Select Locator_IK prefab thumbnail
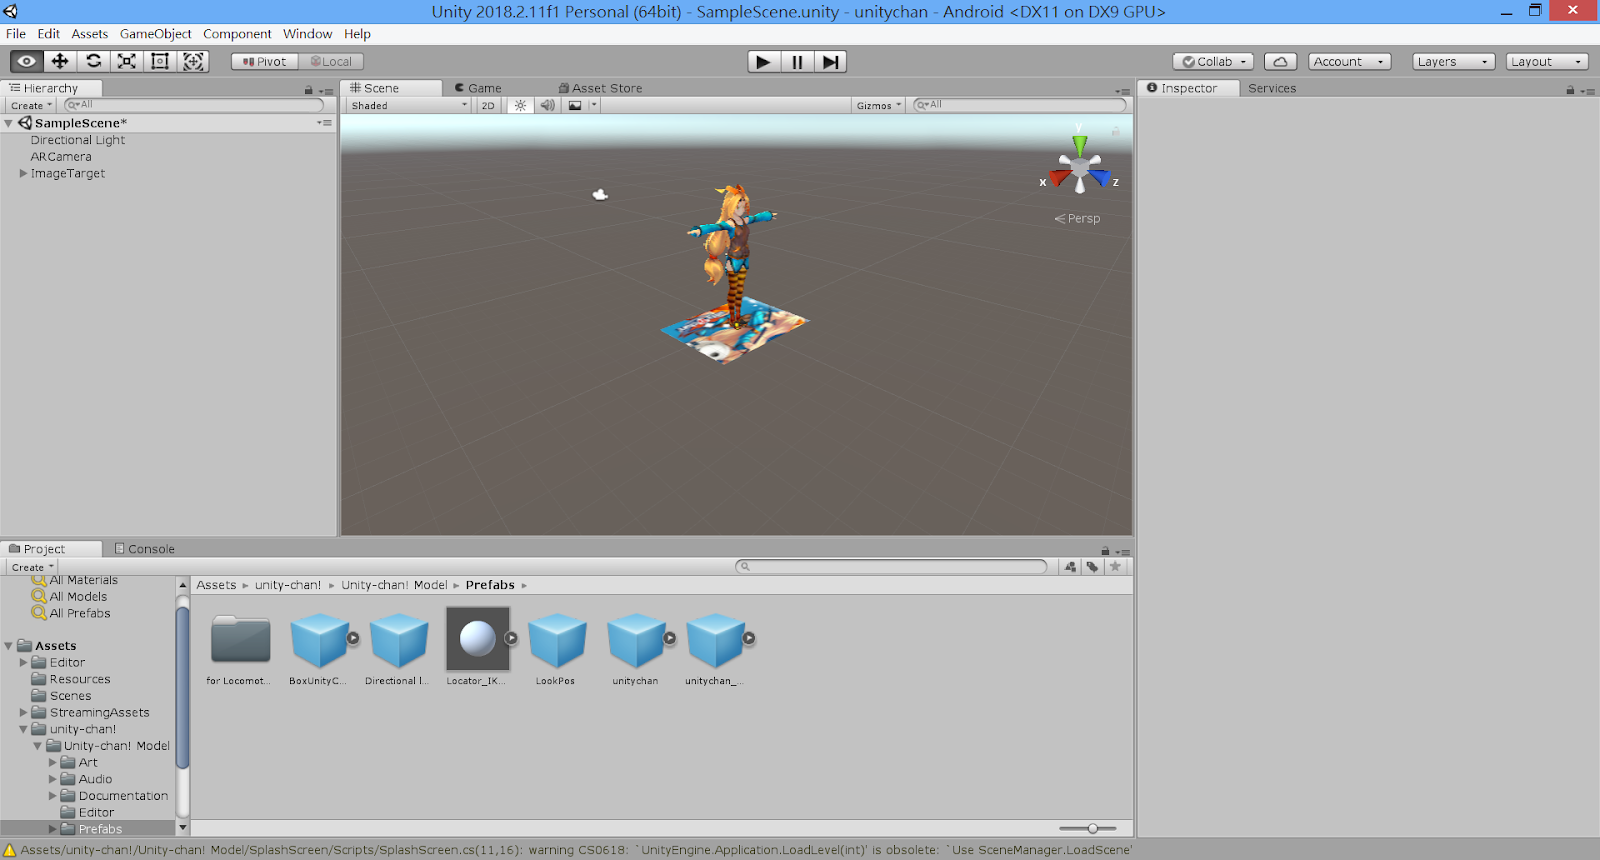1600x860 pixels. (x=477, y=638)
